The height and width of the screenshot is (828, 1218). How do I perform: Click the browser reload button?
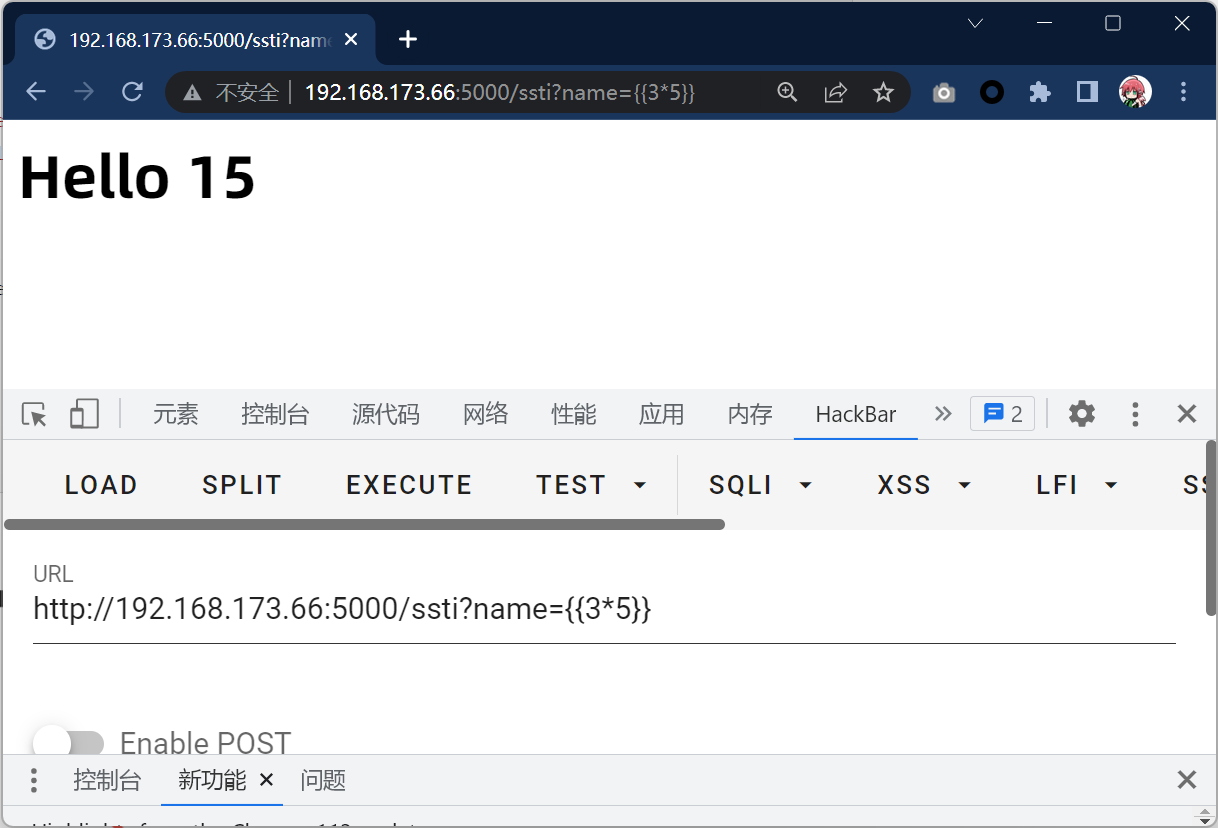132,92
